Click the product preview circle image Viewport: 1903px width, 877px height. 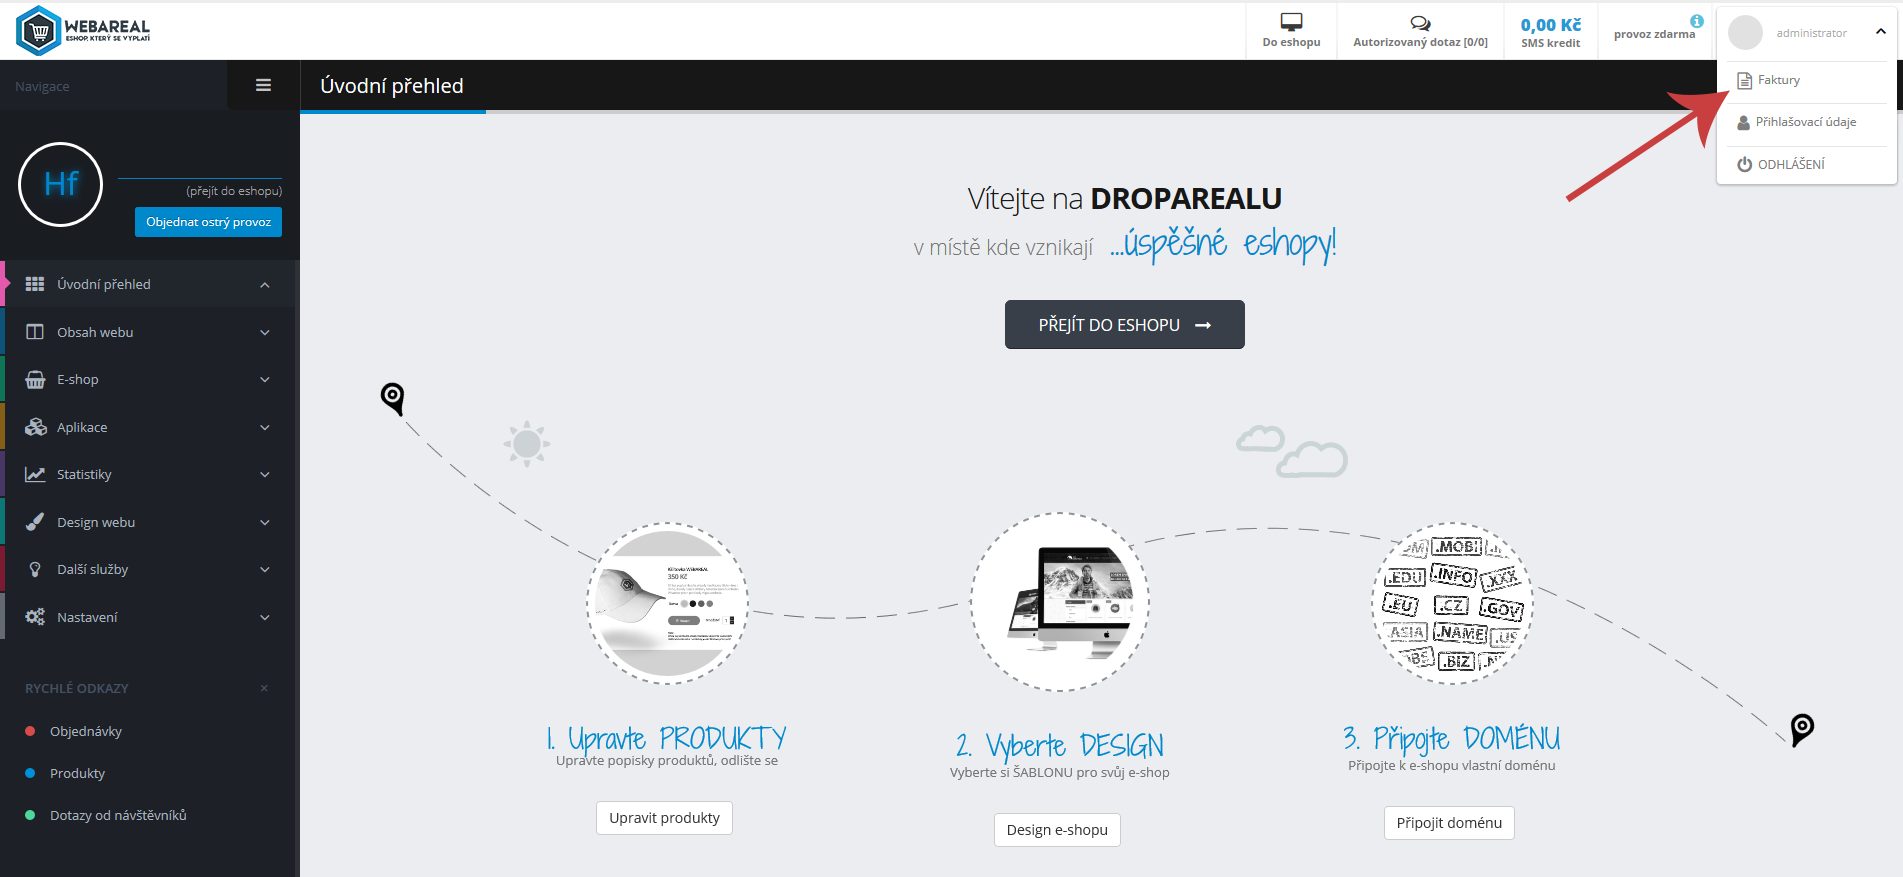pyautogui.click(x=667, y=603)
